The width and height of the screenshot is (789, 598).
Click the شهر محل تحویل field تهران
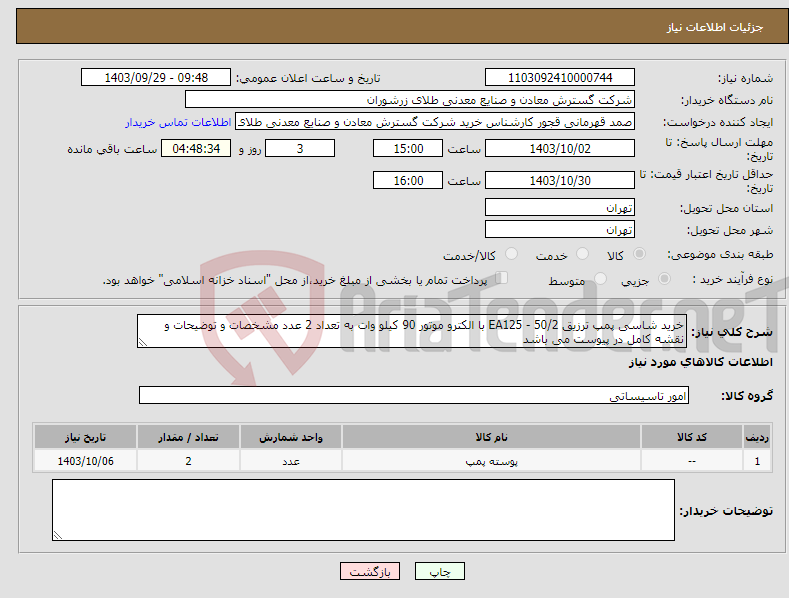pos(560,230)
